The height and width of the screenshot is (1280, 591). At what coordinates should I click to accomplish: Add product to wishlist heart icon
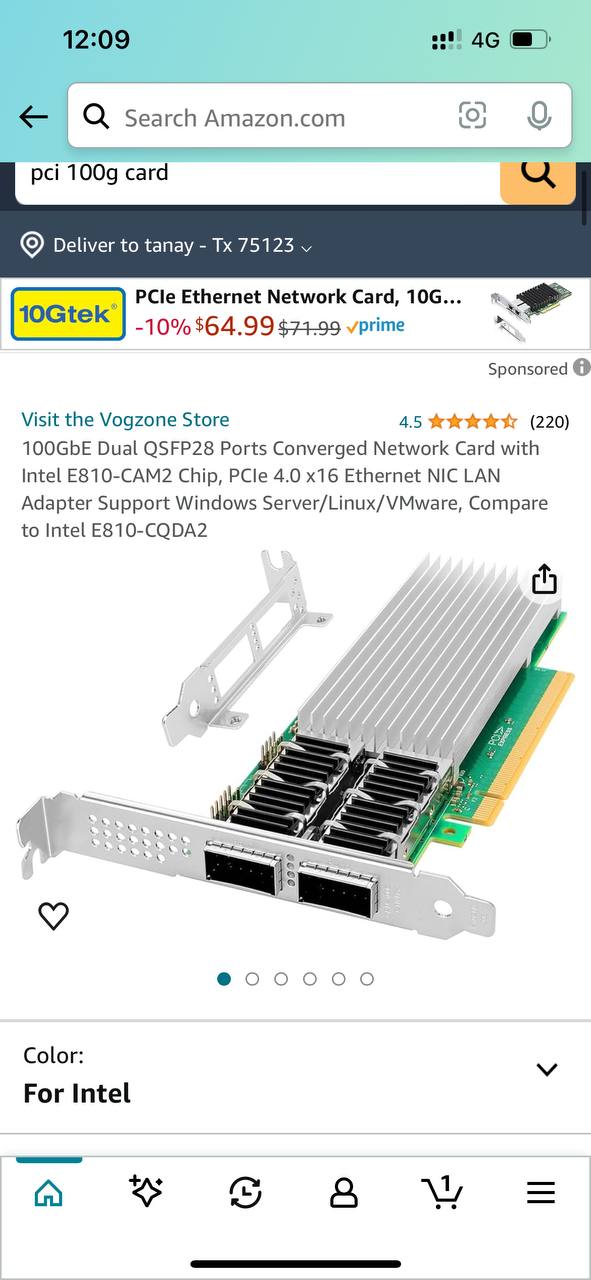pyautogui.click(x=53, y=916)
